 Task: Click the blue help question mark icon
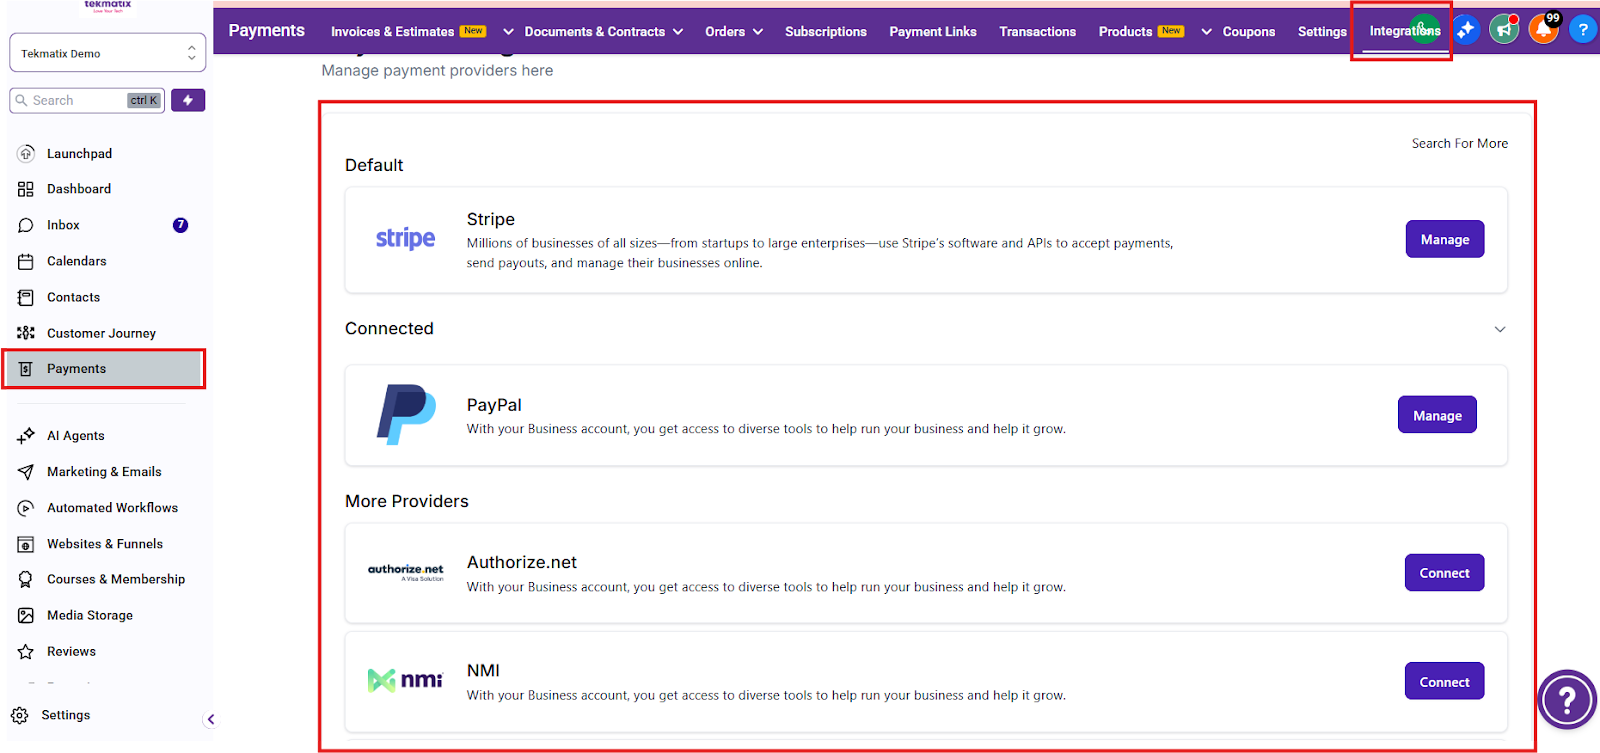click(x=1583, y=30)
